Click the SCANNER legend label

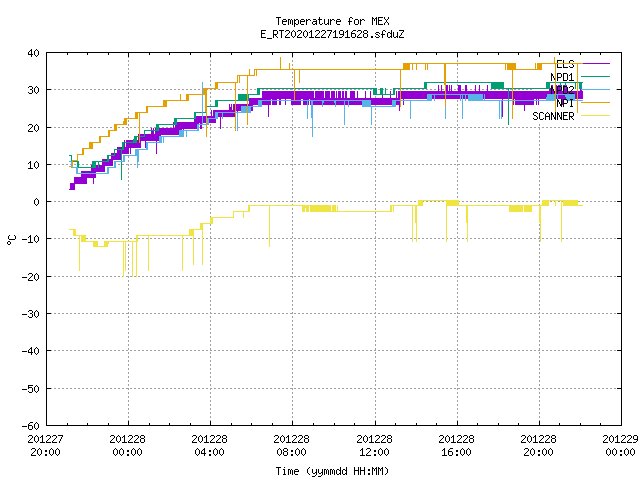(x=553, y=116)
